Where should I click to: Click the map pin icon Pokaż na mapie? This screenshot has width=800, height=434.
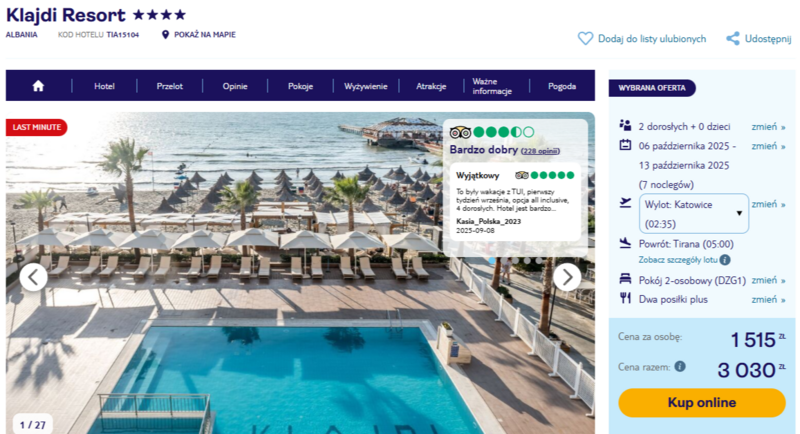(x=165, y=35)
